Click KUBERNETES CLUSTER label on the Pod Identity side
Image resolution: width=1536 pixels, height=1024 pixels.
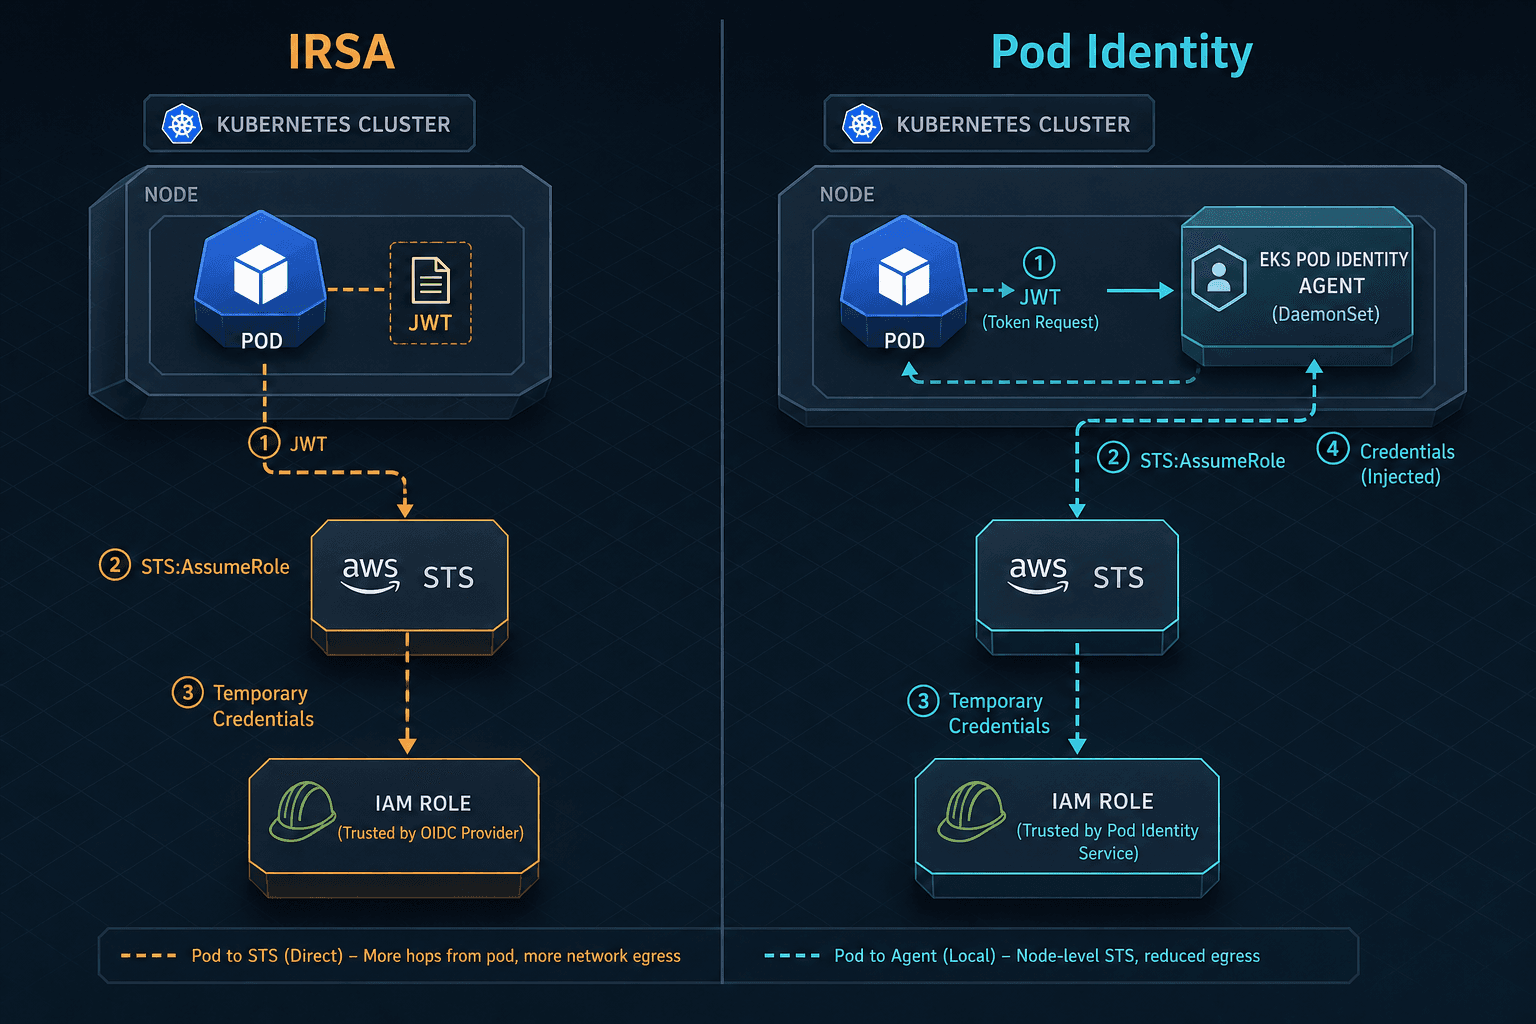pos(1013,125)
